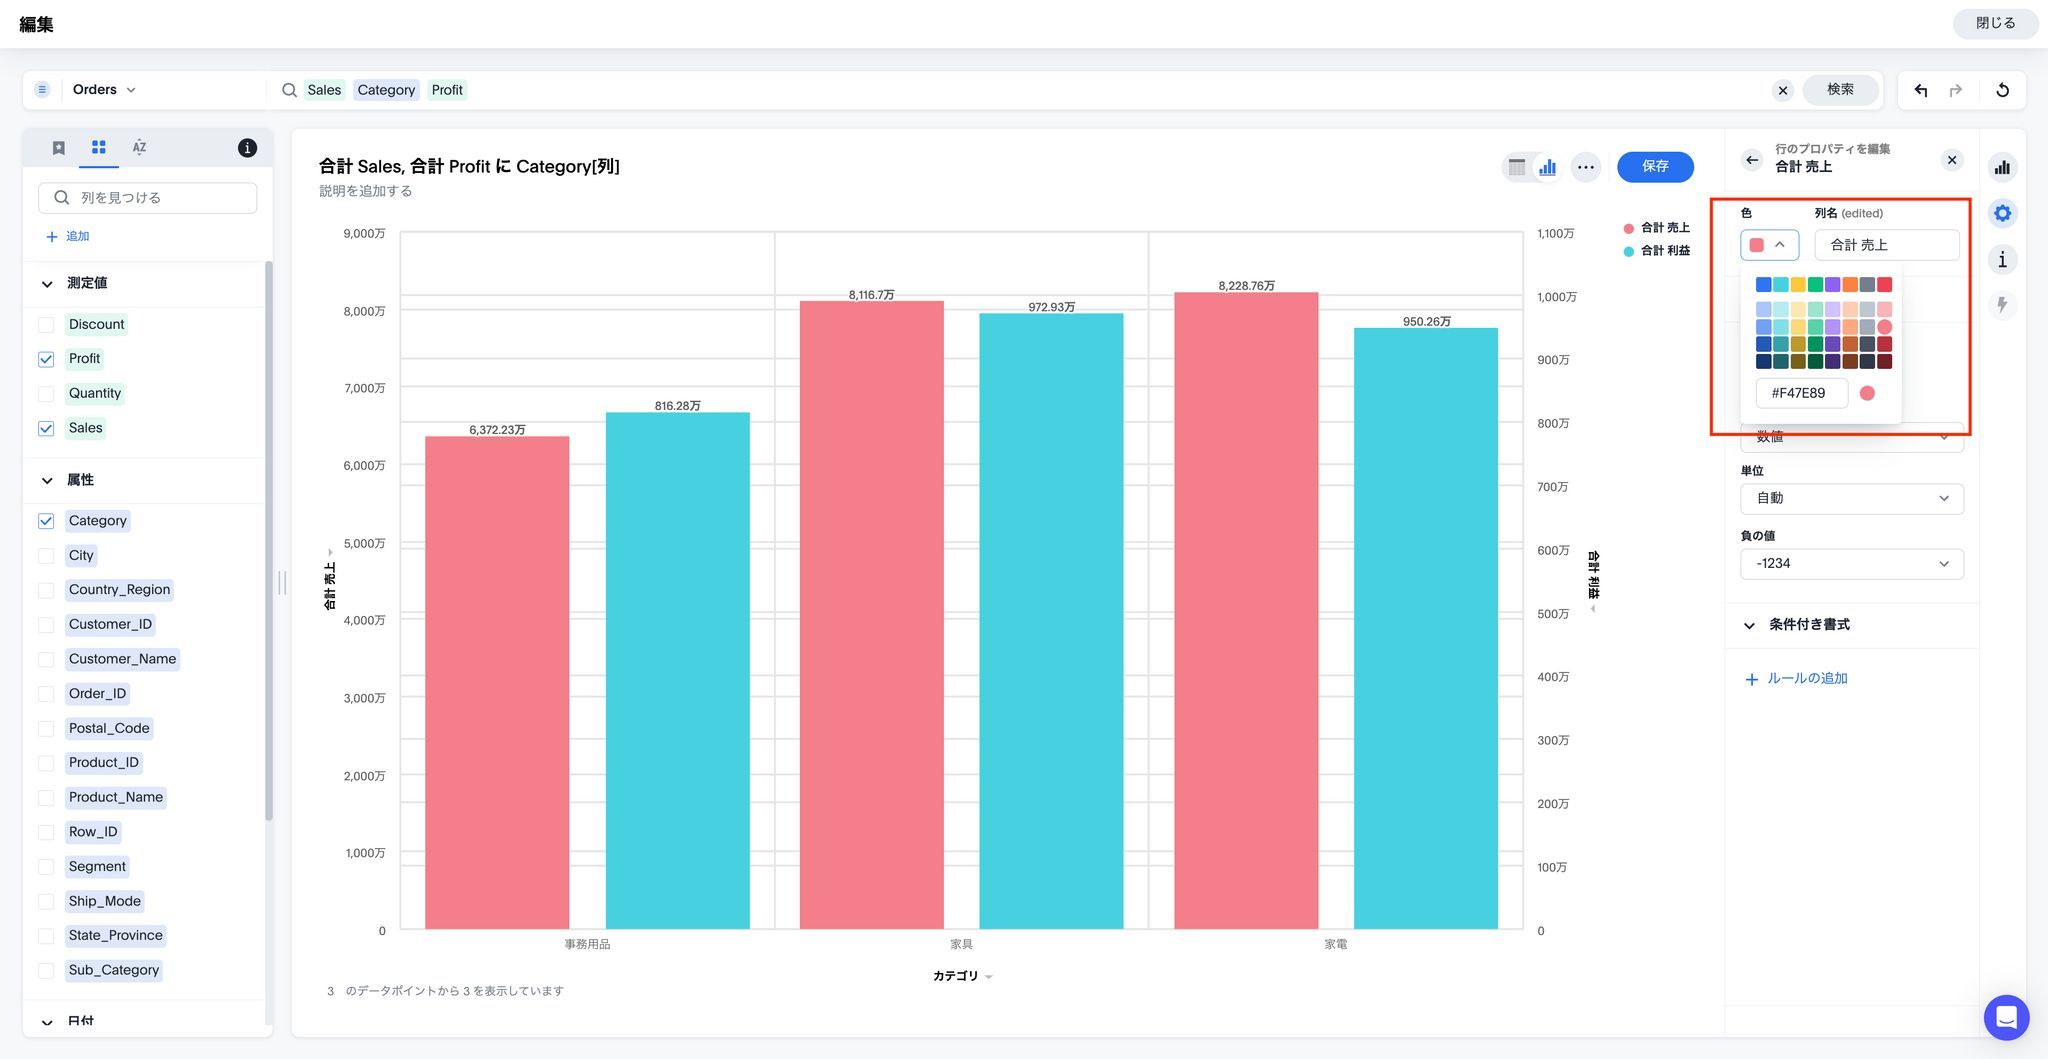The width and height of the screenshot is (2048, 1059).
Task: Open the Orders data source dropdown
Action: (x=104, y=90)
